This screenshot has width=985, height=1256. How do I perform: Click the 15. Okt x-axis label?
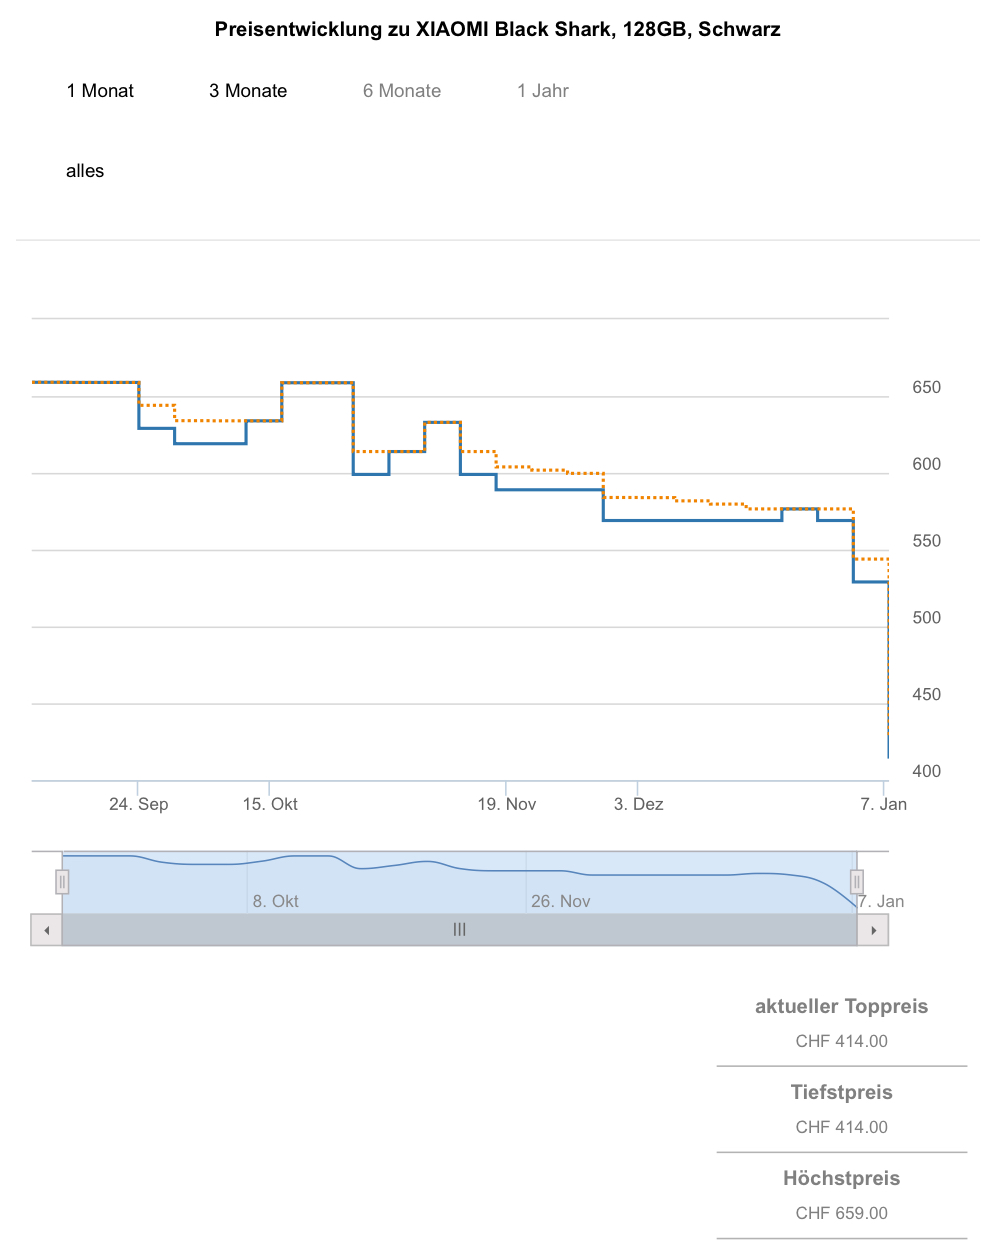click(270, 804)
